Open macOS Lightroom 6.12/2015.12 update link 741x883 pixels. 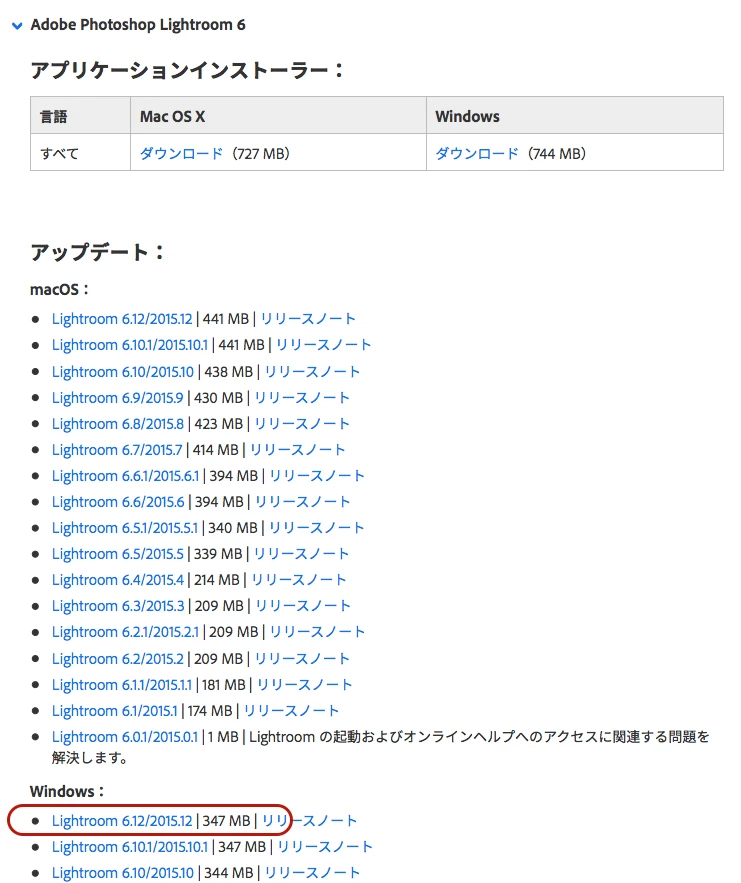tap(122, 319)
